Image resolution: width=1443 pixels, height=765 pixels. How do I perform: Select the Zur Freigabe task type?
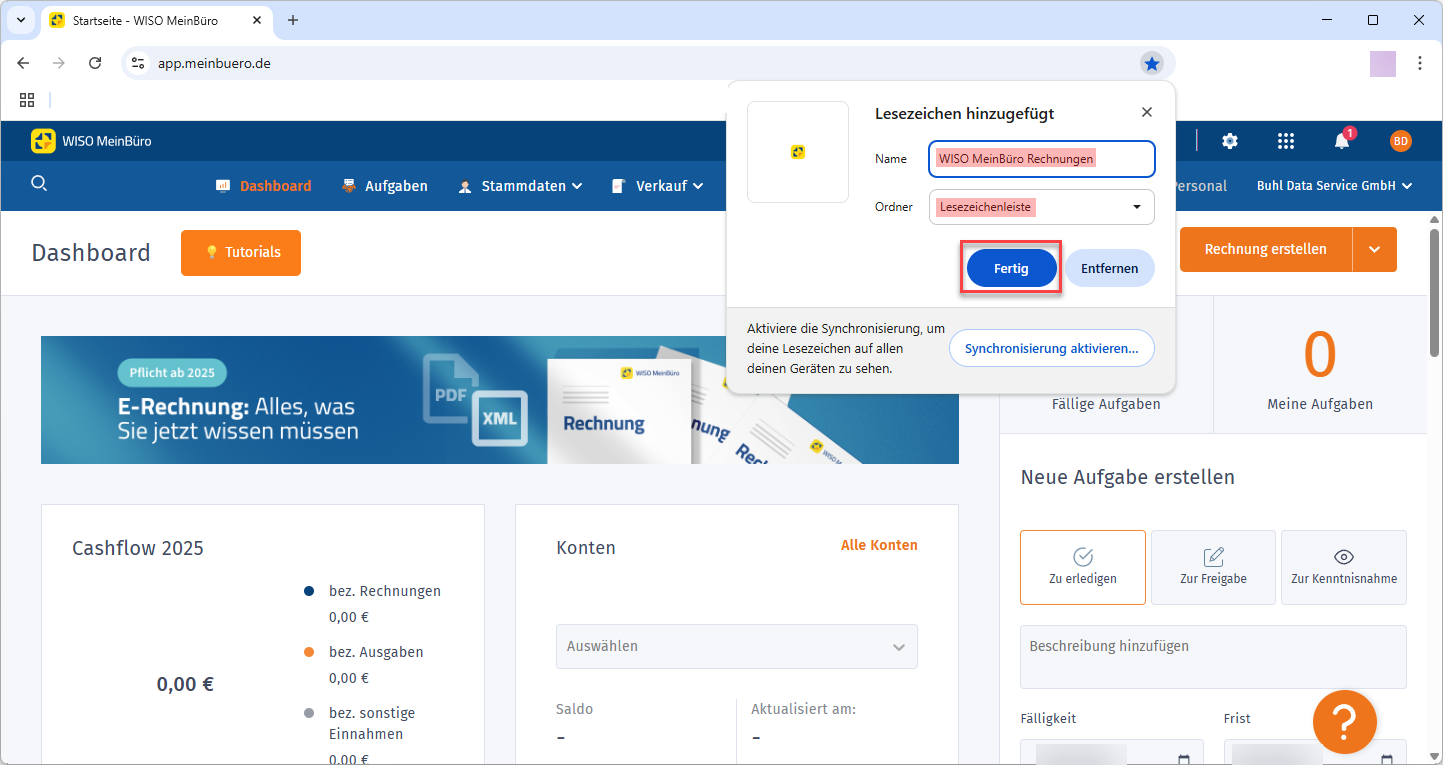click(x=1213, y=567)
